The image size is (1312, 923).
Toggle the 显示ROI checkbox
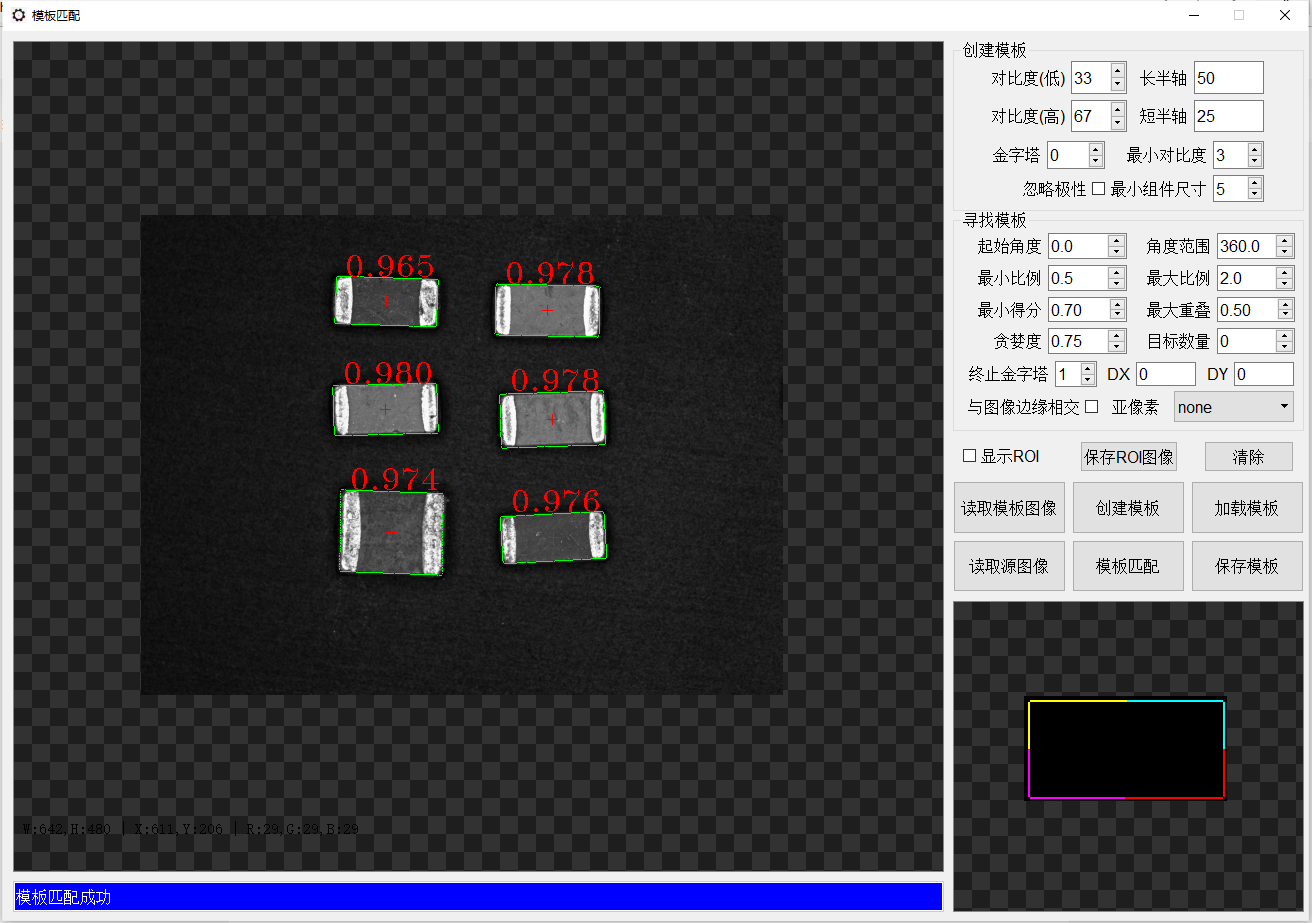[x=969, y=456]
